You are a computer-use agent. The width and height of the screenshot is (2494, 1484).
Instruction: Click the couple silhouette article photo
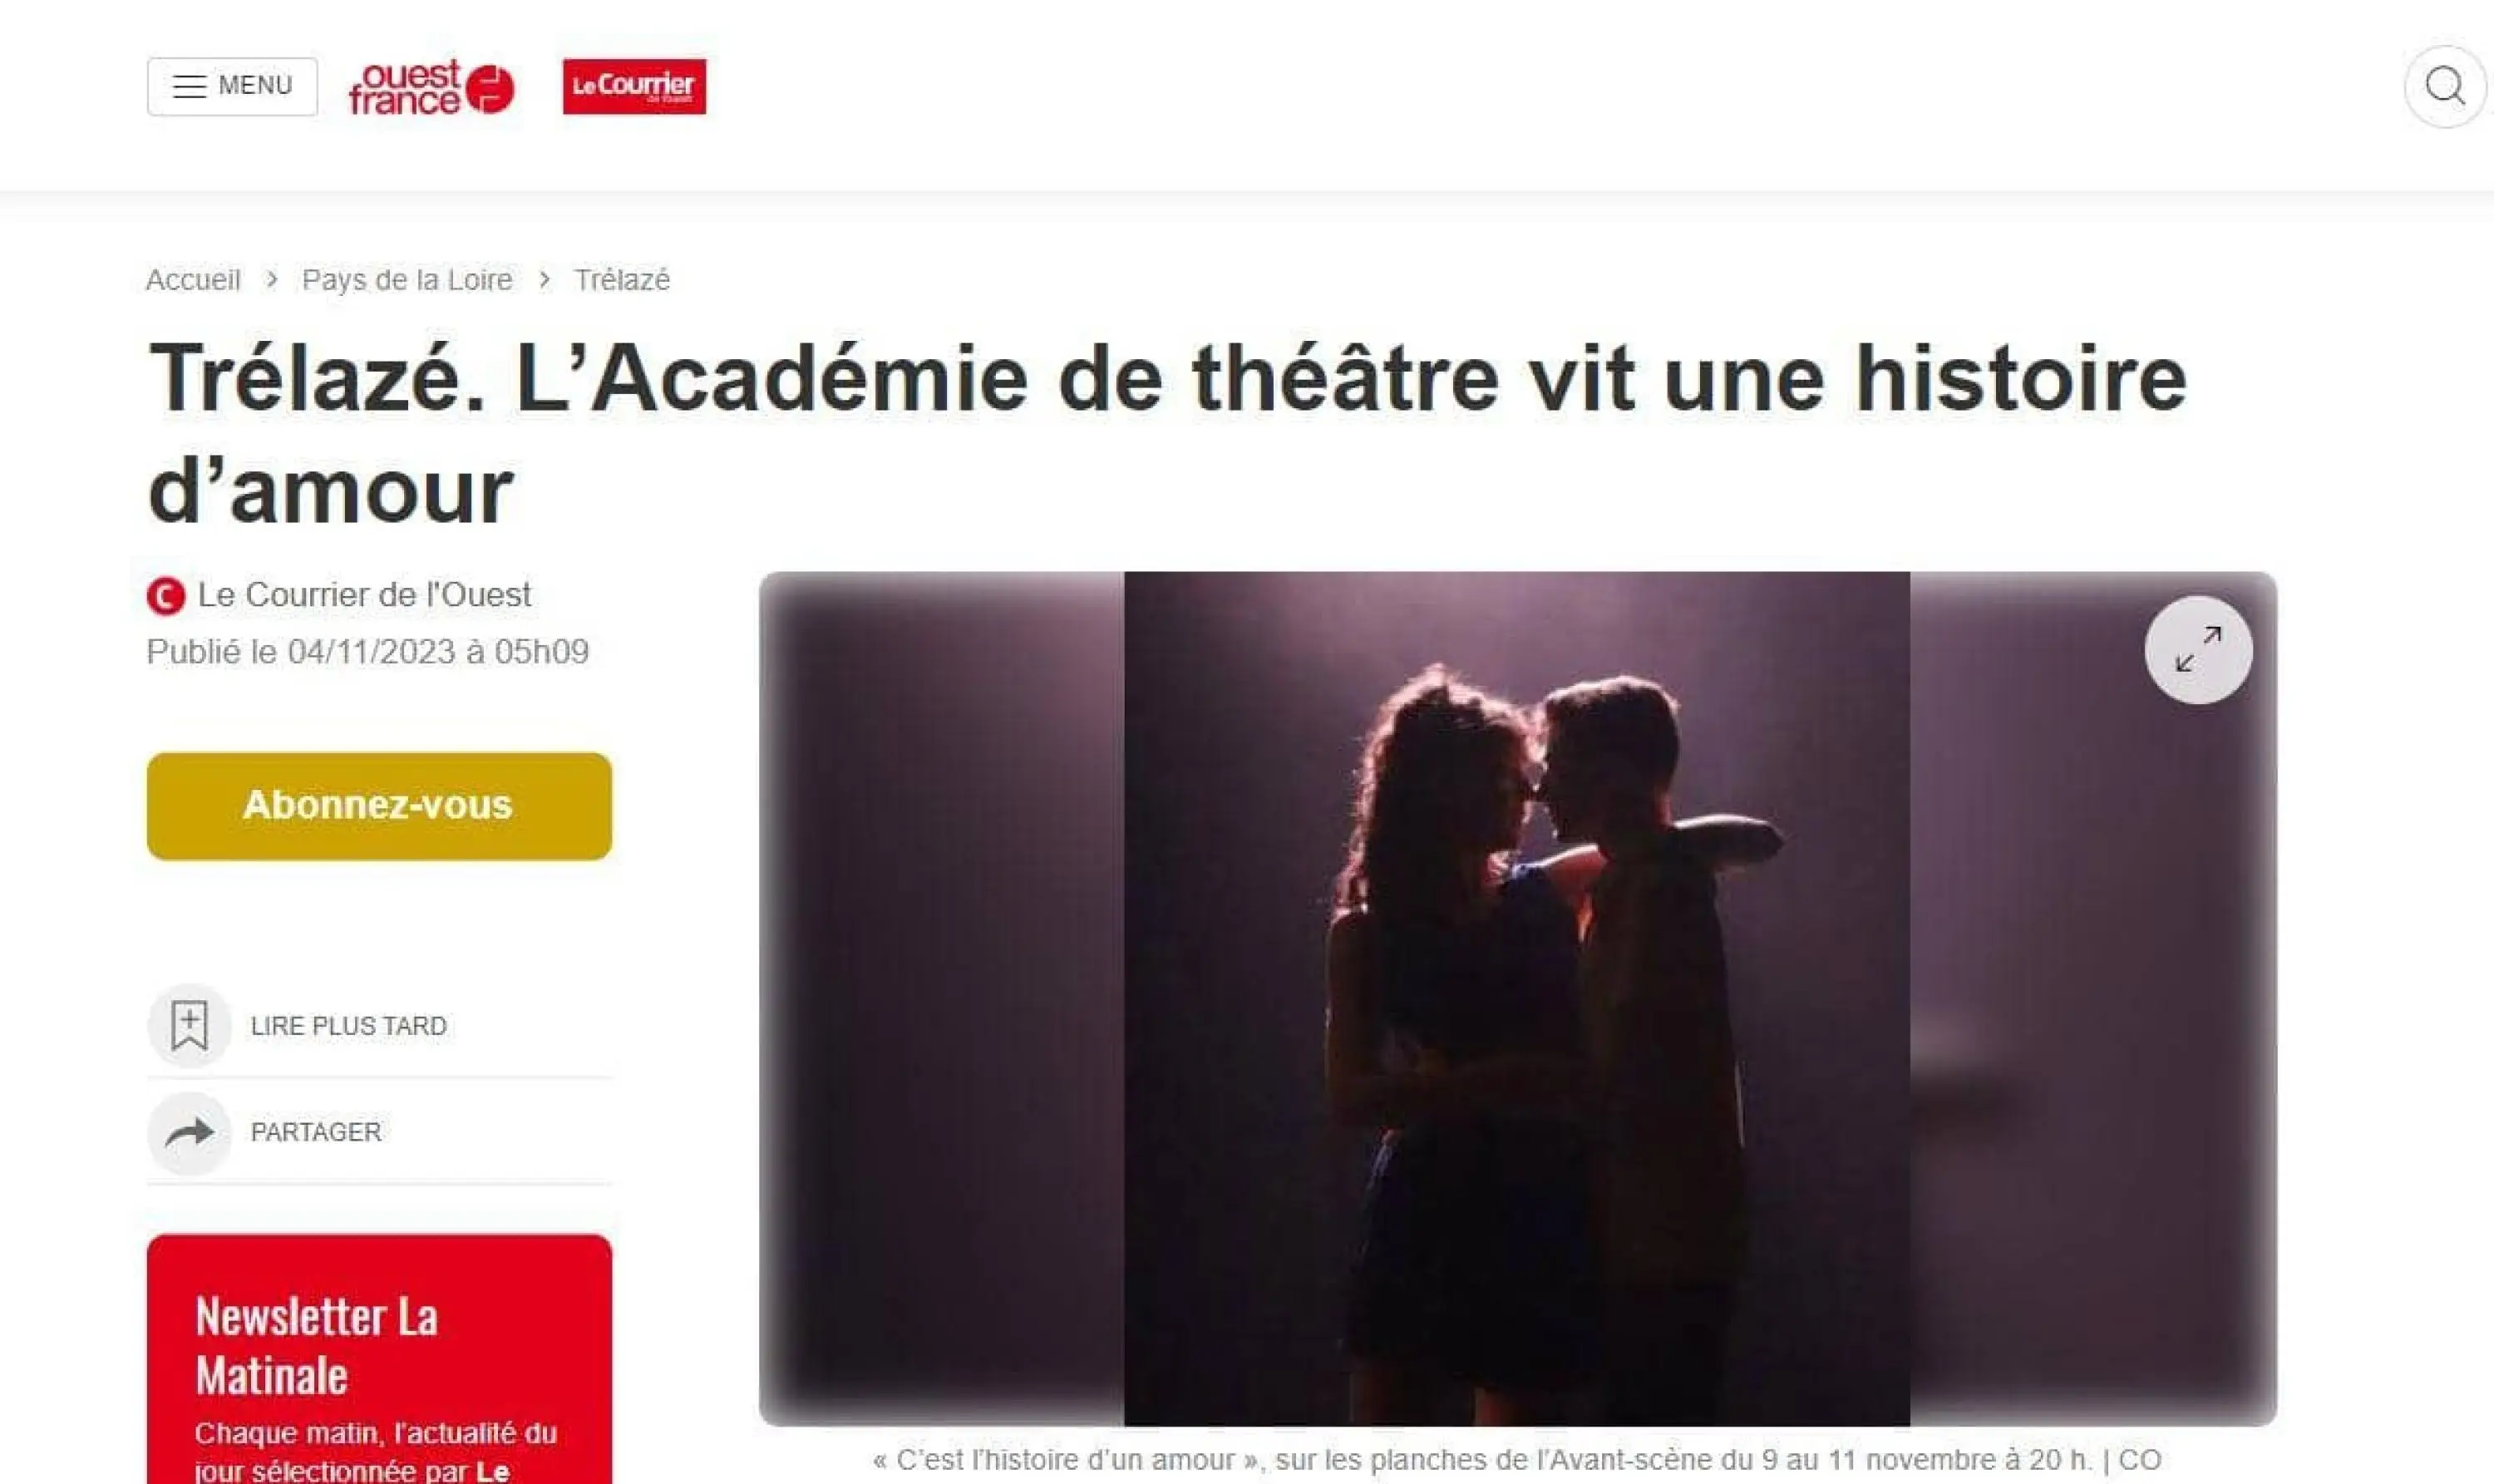(1518, 998)
